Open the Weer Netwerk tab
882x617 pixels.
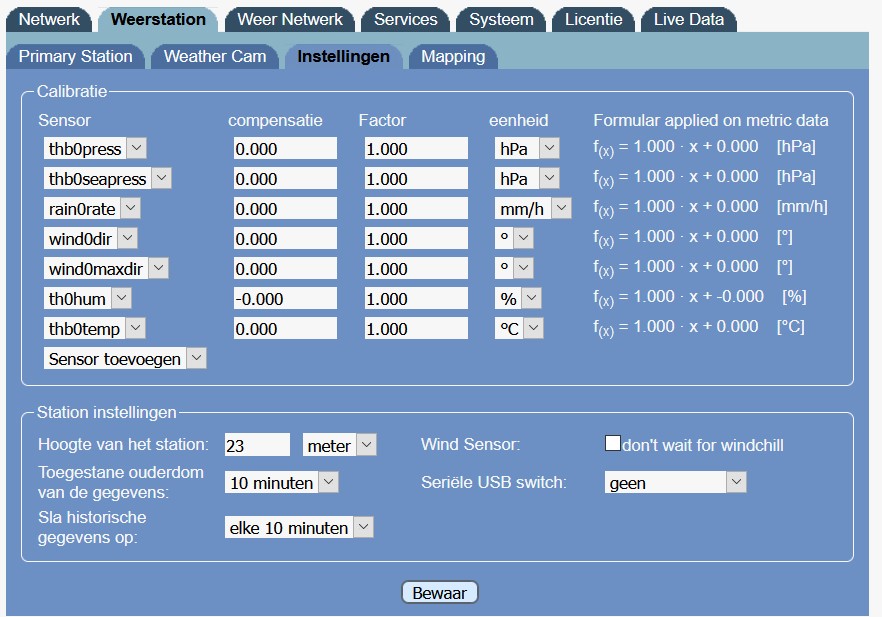click(289, 19)
